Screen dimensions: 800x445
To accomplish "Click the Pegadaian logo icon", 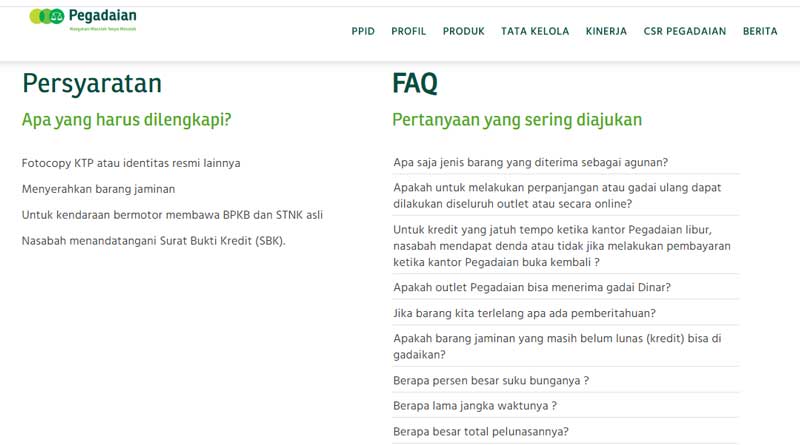I will (x=47, y=16).
